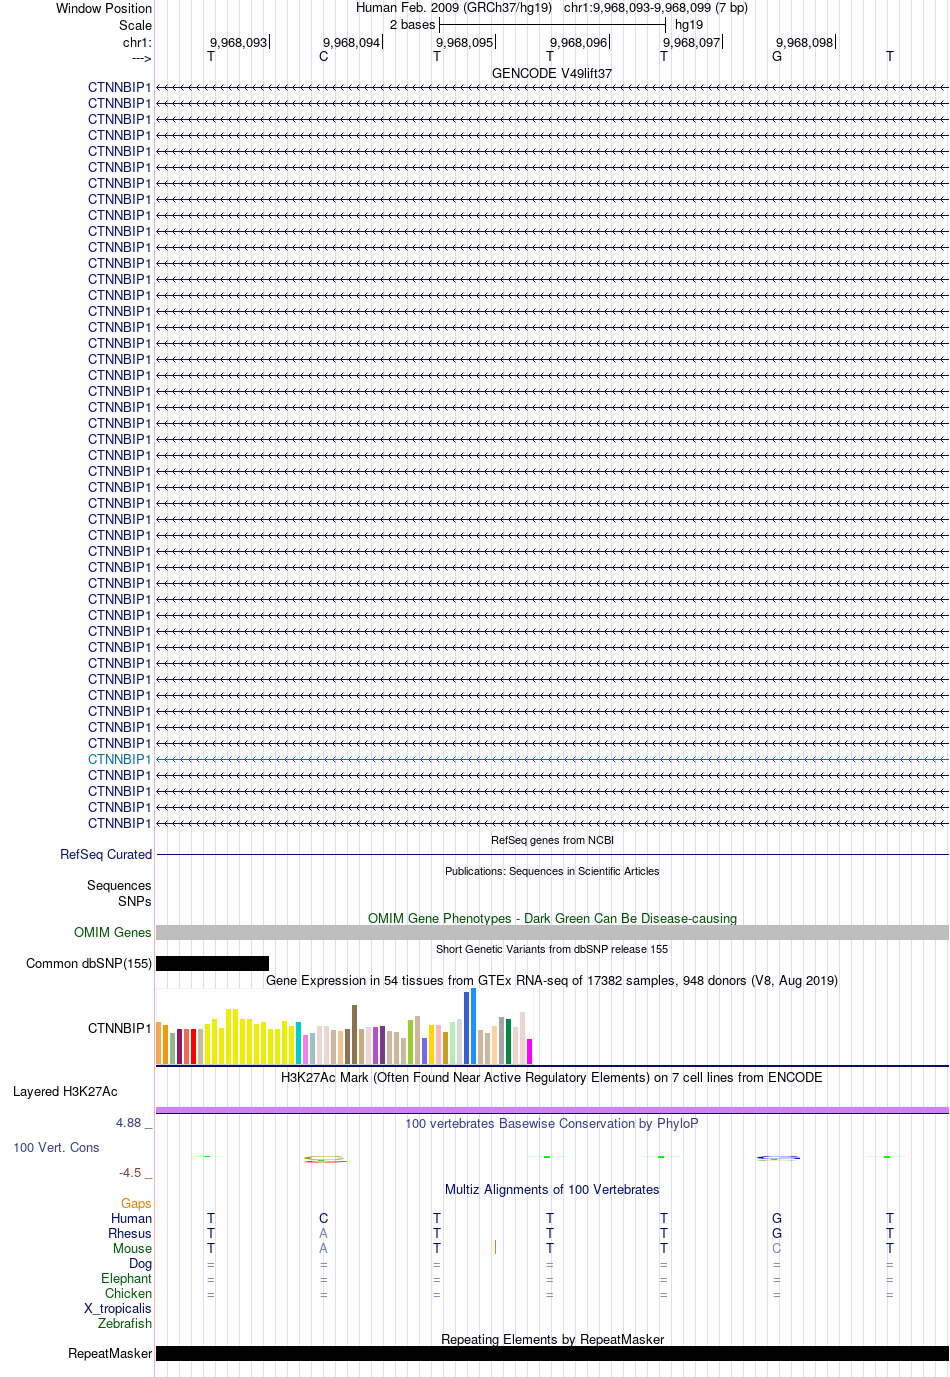Screen dimensions: 950x1377
Task: Click the dark green bar in GTEx chart
Action: click(508, 1041)
